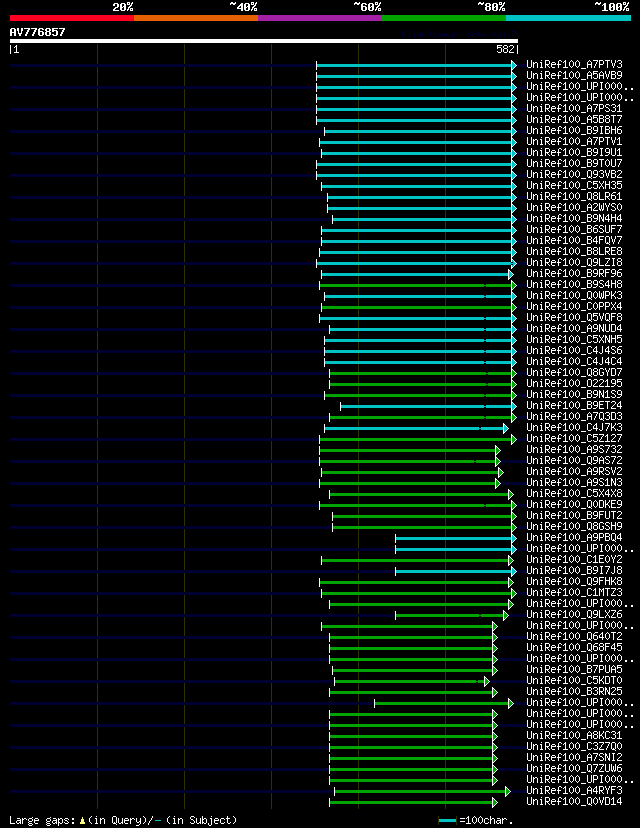This screenshot has height=828, width=640.
Task: Click the UniRef100_Q8LR61 entry
Action: 574,196
